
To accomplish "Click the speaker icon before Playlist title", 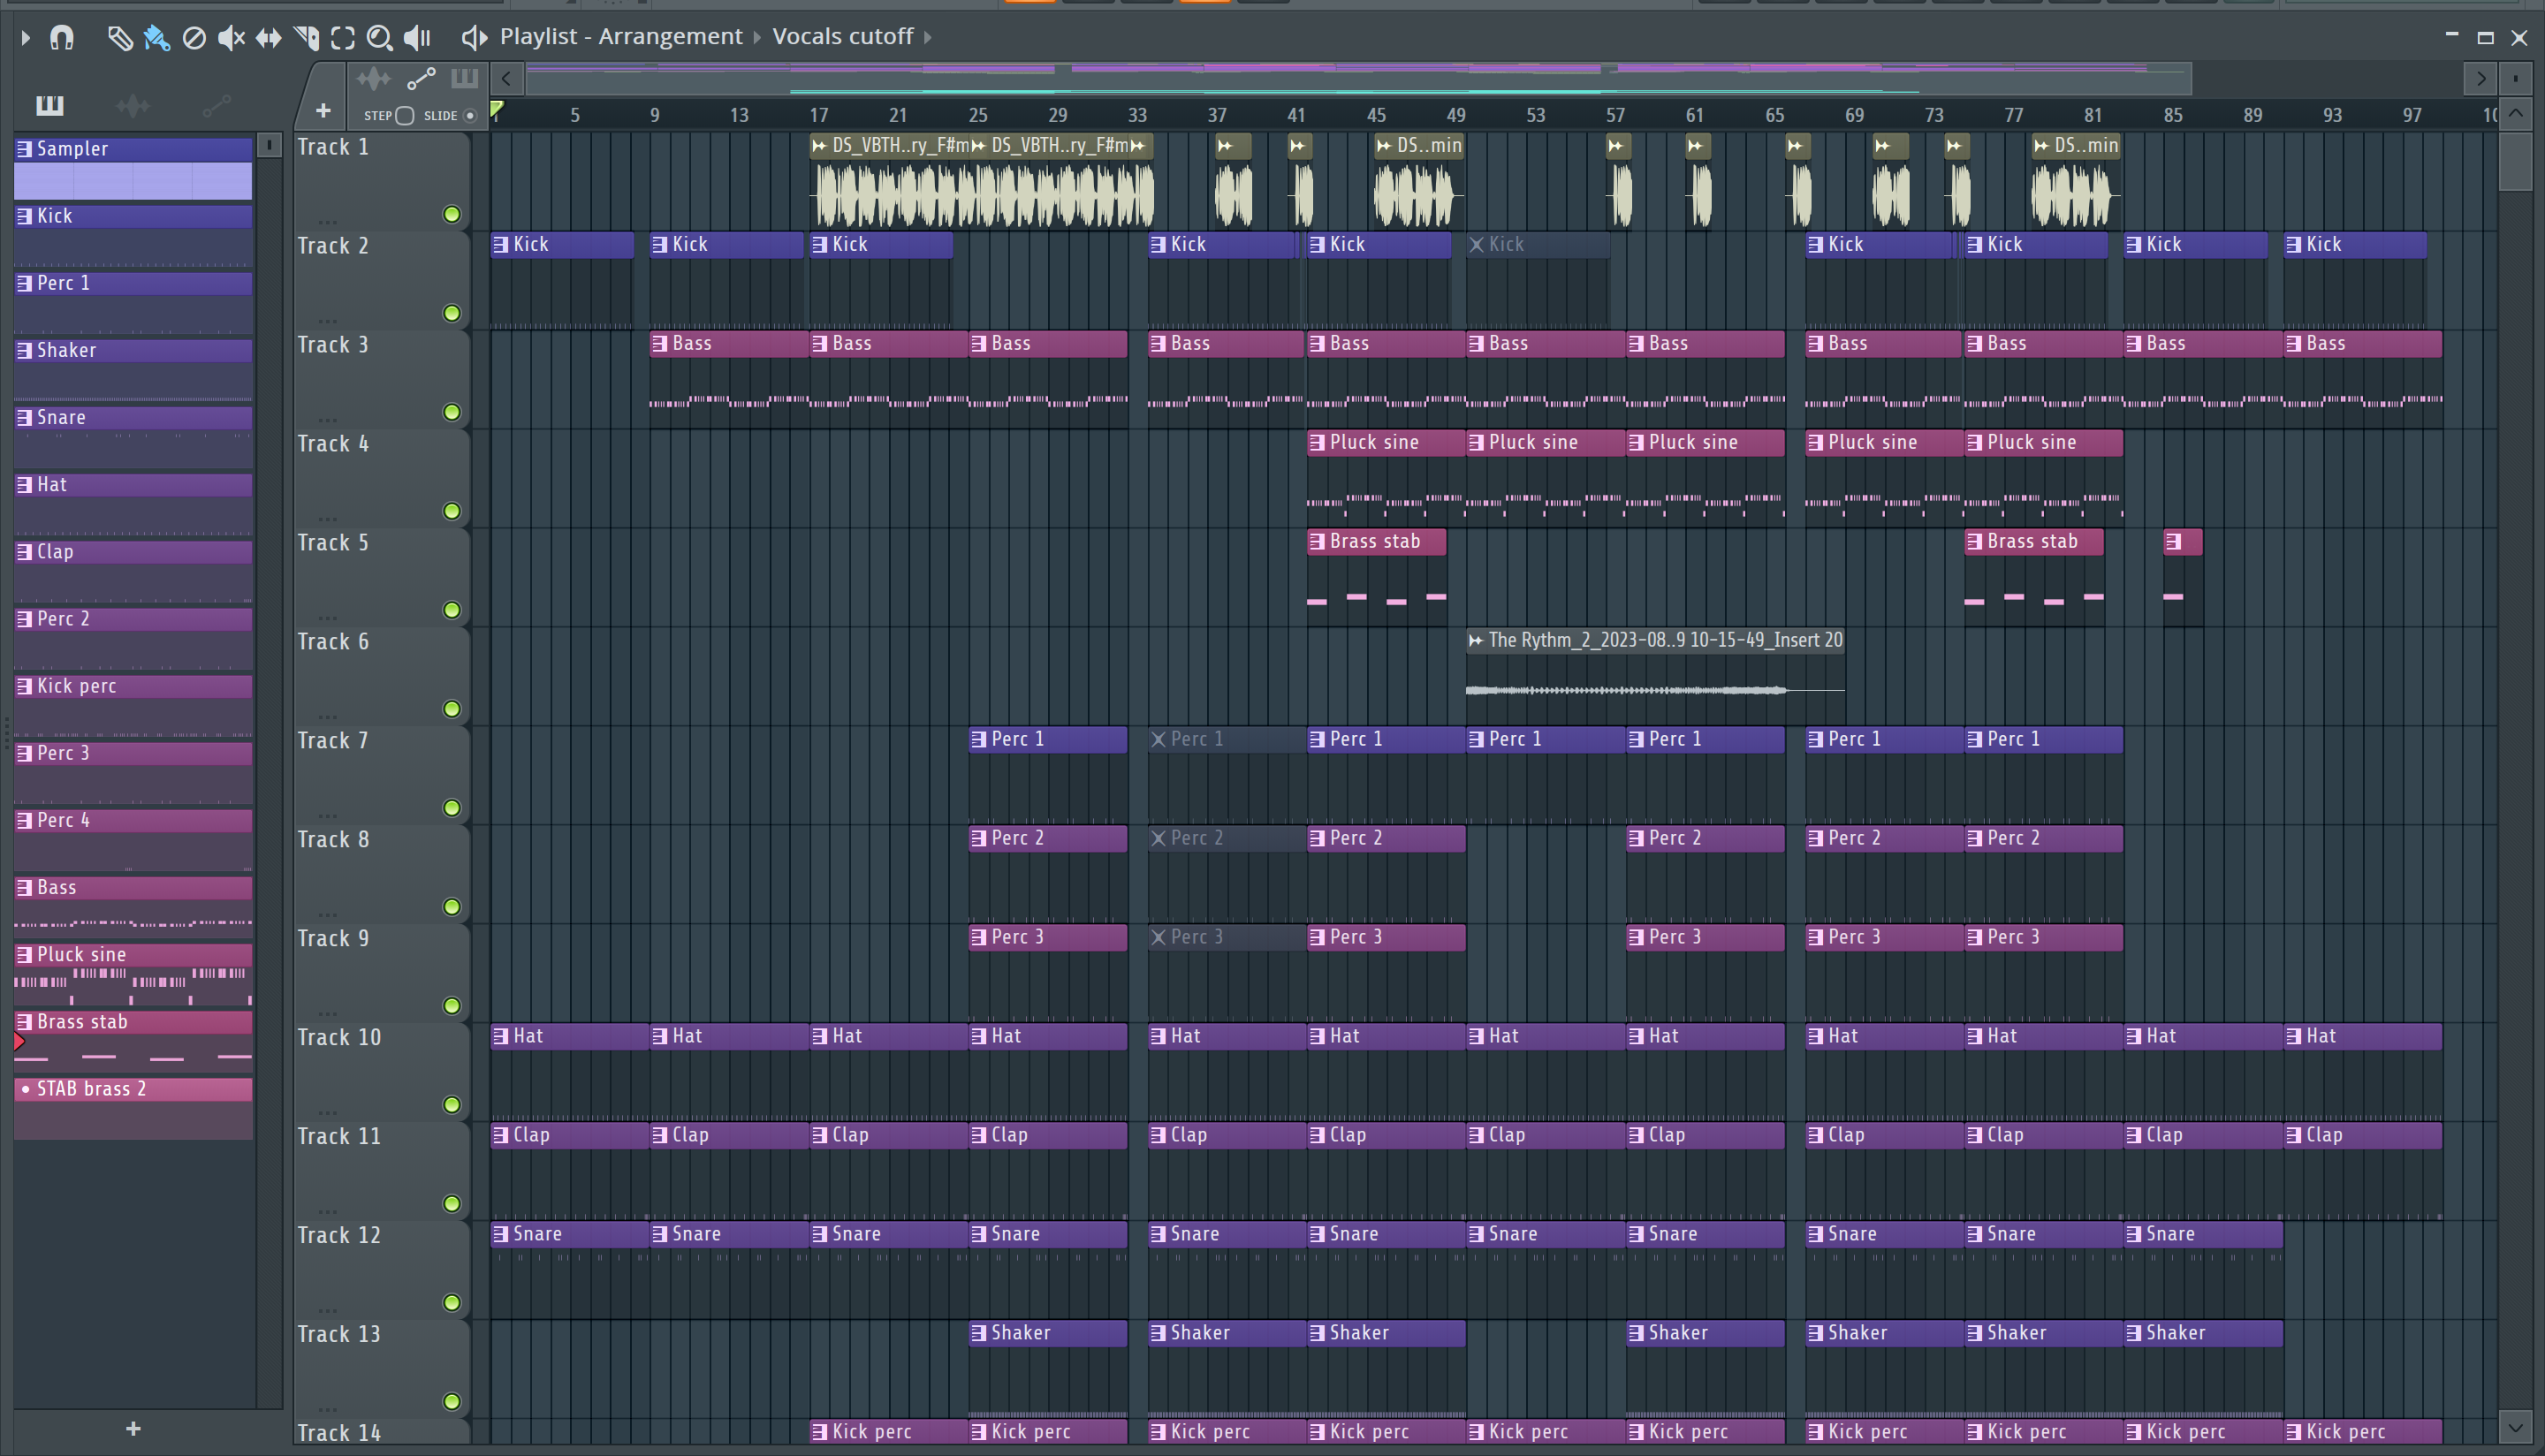I will (x=474, y=38).
